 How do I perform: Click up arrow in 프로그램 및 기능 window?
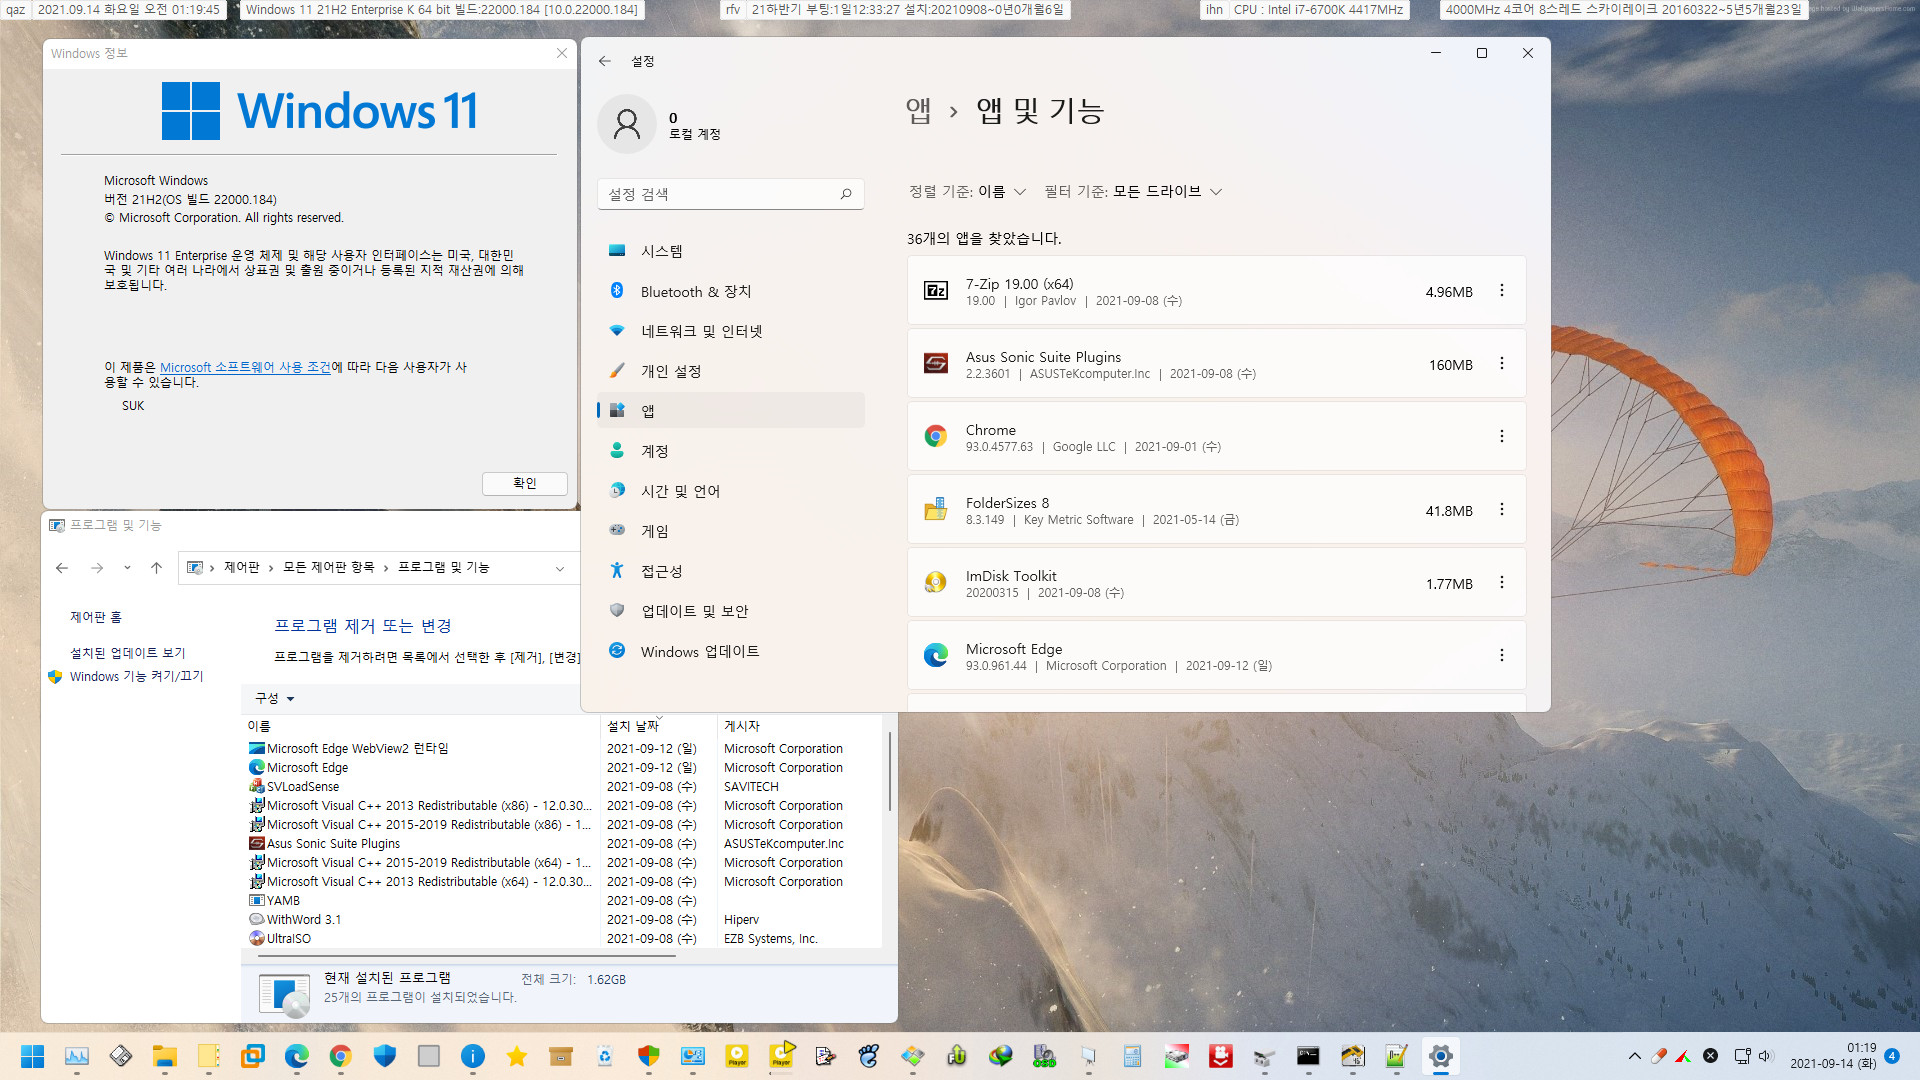pyautogui.click(x=156, y=568)
